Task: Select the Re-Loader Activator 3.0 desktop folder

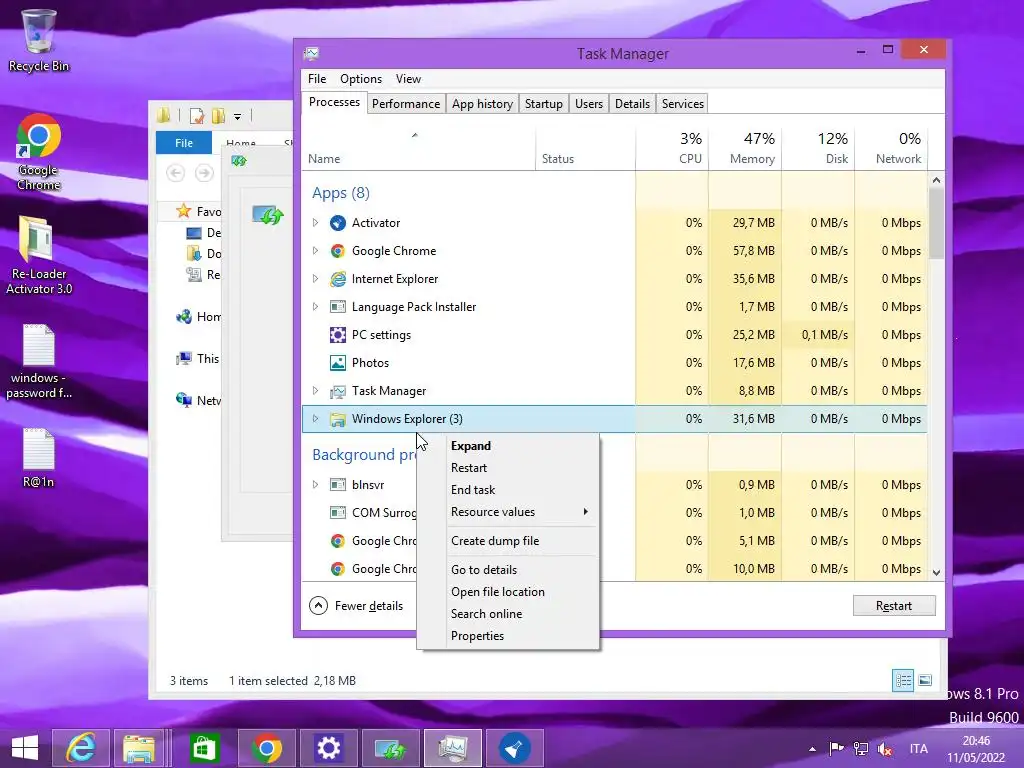Action: point(39,255)
